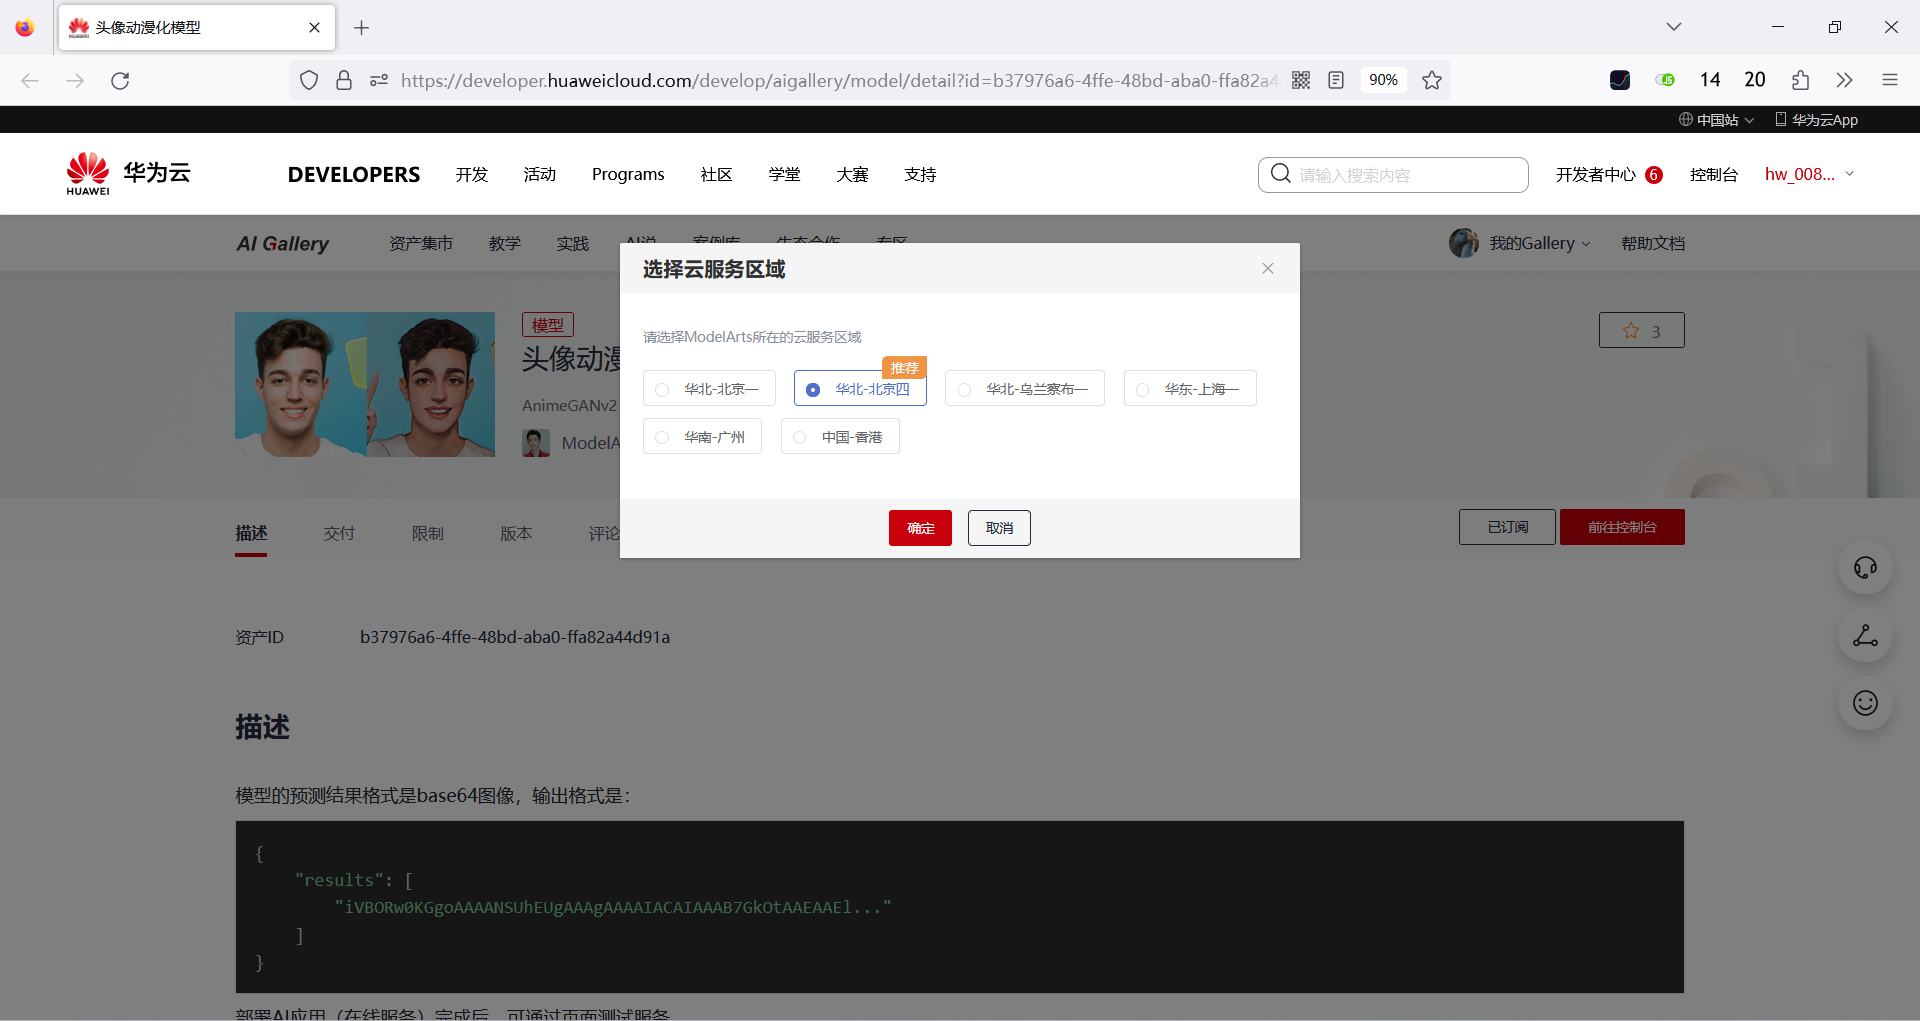Open the Firefox application menu
The height and width of the screenshot is (1021, 1920).
click(x=1891, y=80)
